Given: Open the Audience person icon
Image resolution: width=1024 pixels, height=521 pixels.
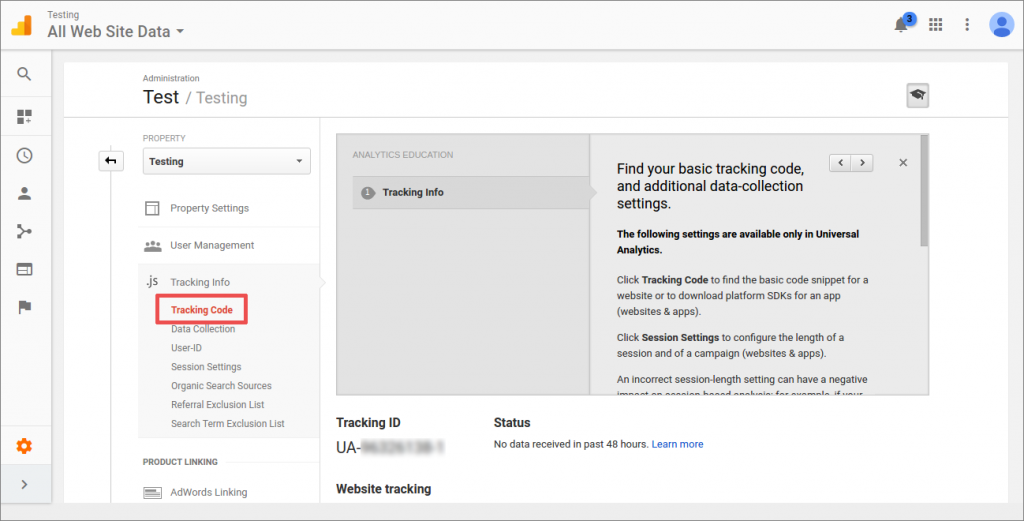Looking at the screenshot, I should (x=24, y=194).
